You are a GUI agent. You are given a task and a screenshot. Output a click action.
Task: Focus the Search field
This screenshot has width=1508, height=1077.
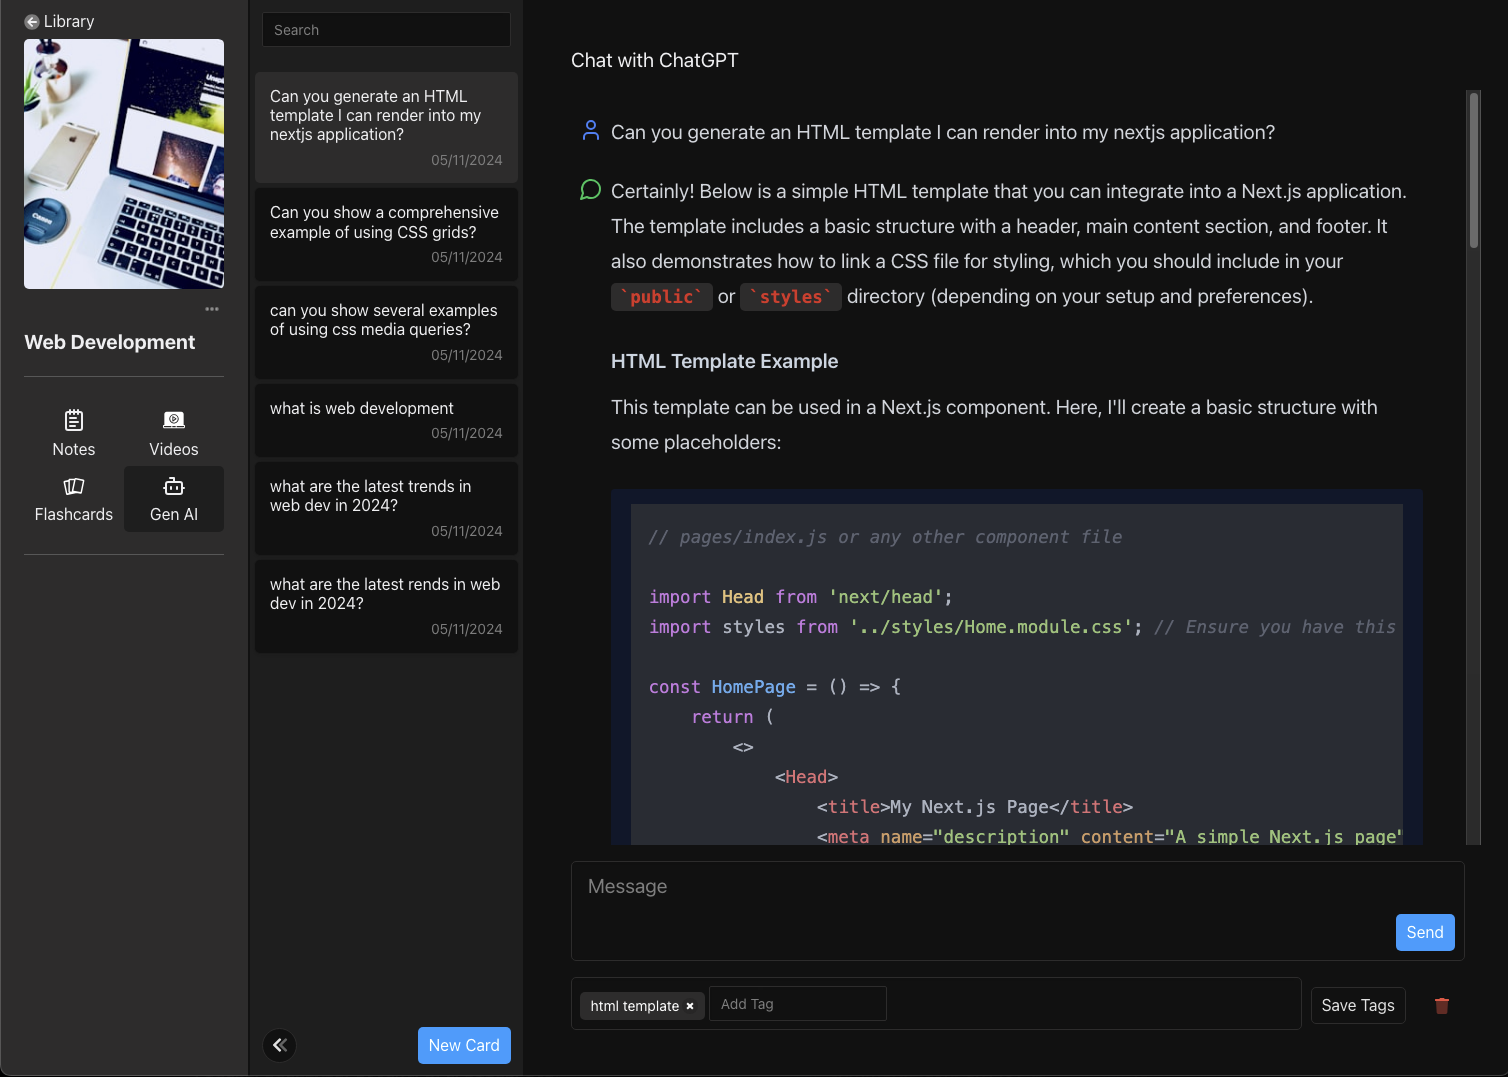pos(386,30)
